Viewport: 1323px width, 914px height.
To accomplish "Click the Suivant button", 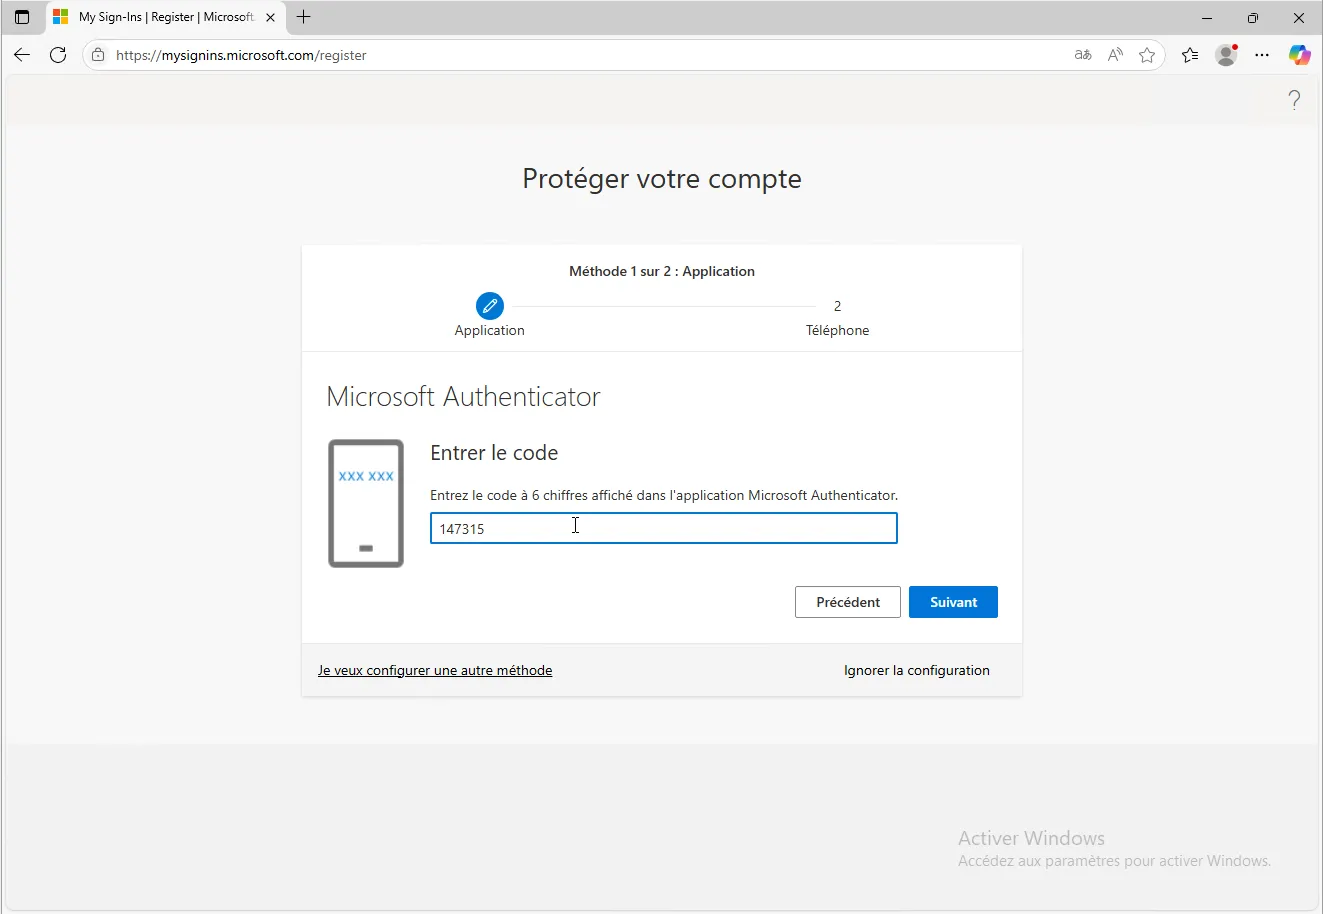I will click(x=953, y=602).
